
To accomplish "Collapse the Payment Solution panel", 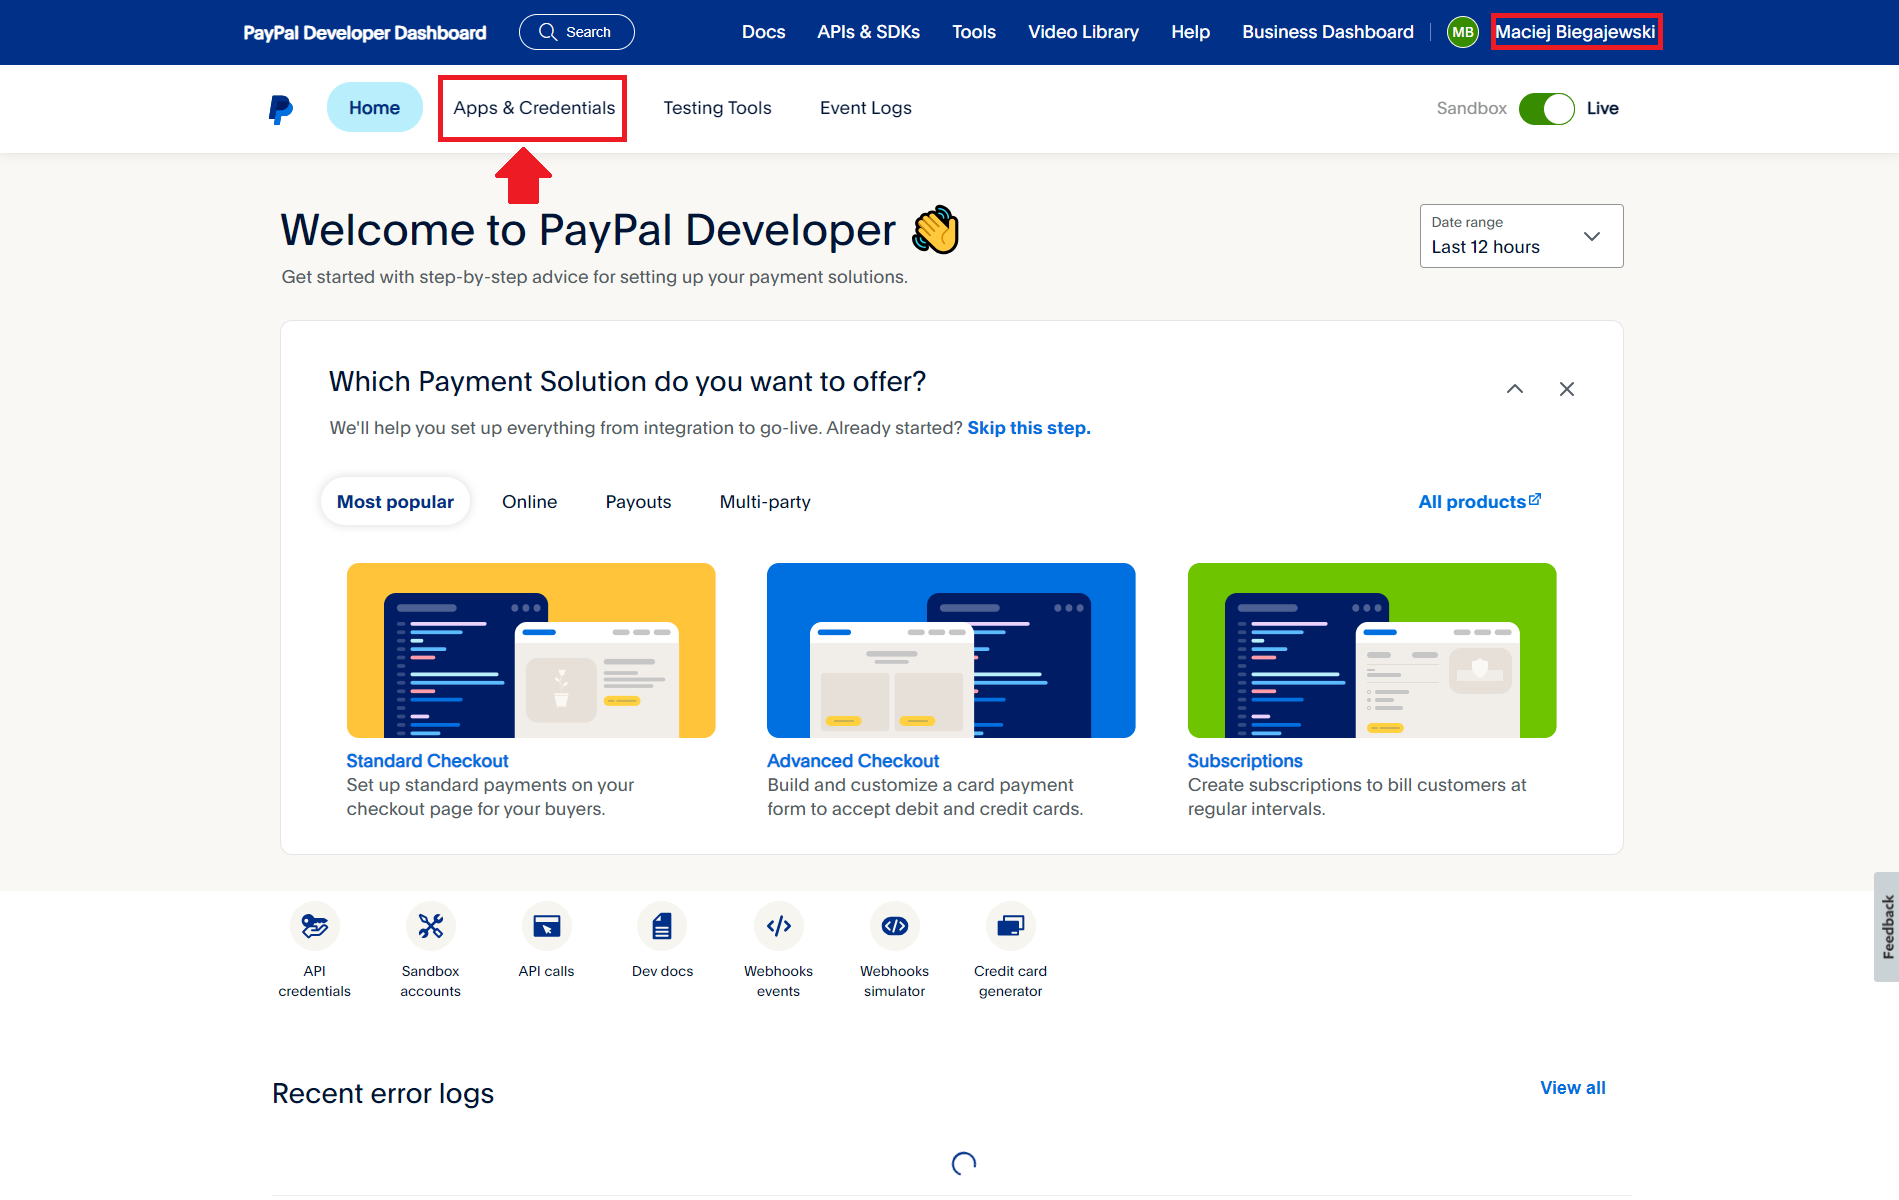I will [1515, 389].
